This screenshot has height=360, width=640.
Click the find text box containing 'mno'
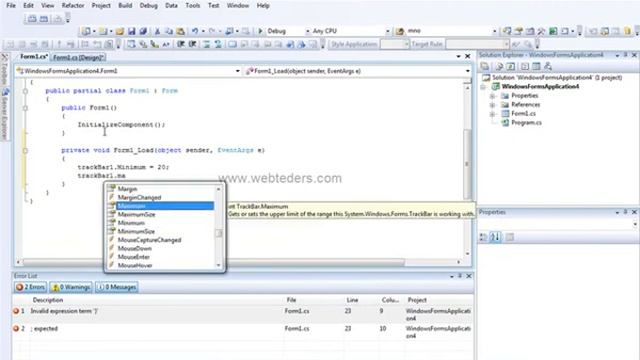pyautogui.click(x=451, y=31)
